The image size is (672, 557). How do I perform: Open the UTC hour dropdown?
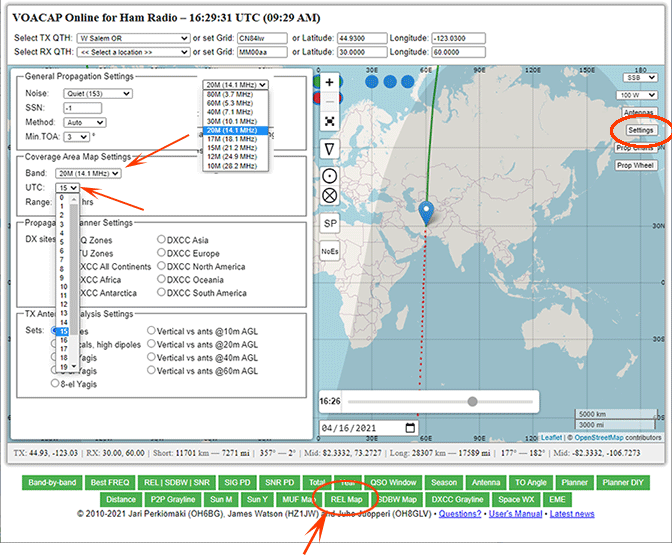coord(67,188)
